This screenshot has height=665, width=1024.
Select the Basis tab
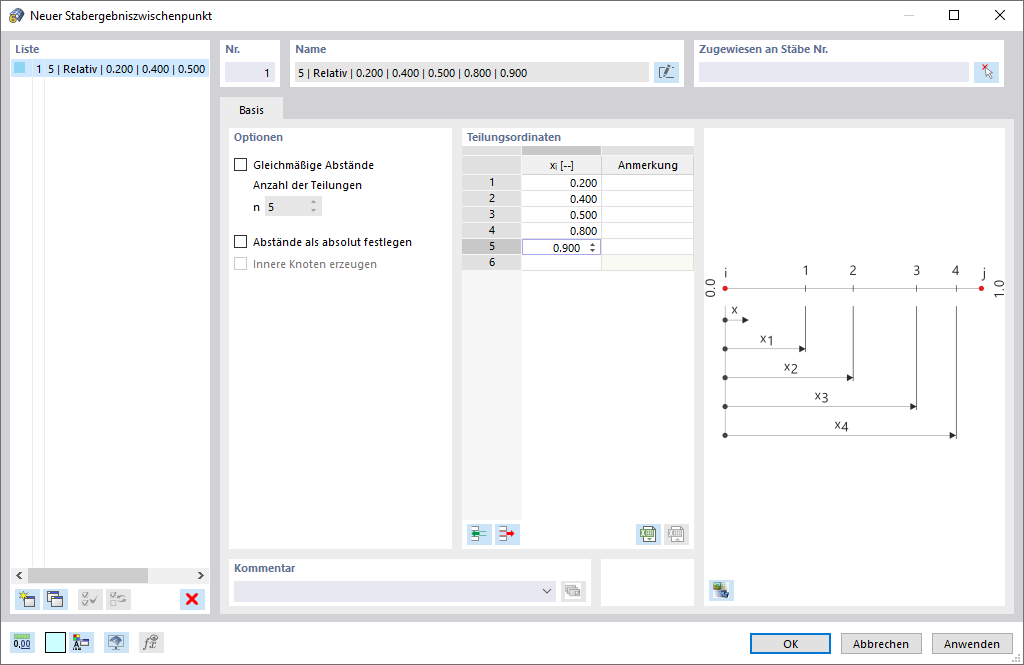click(x=251, y=110)
